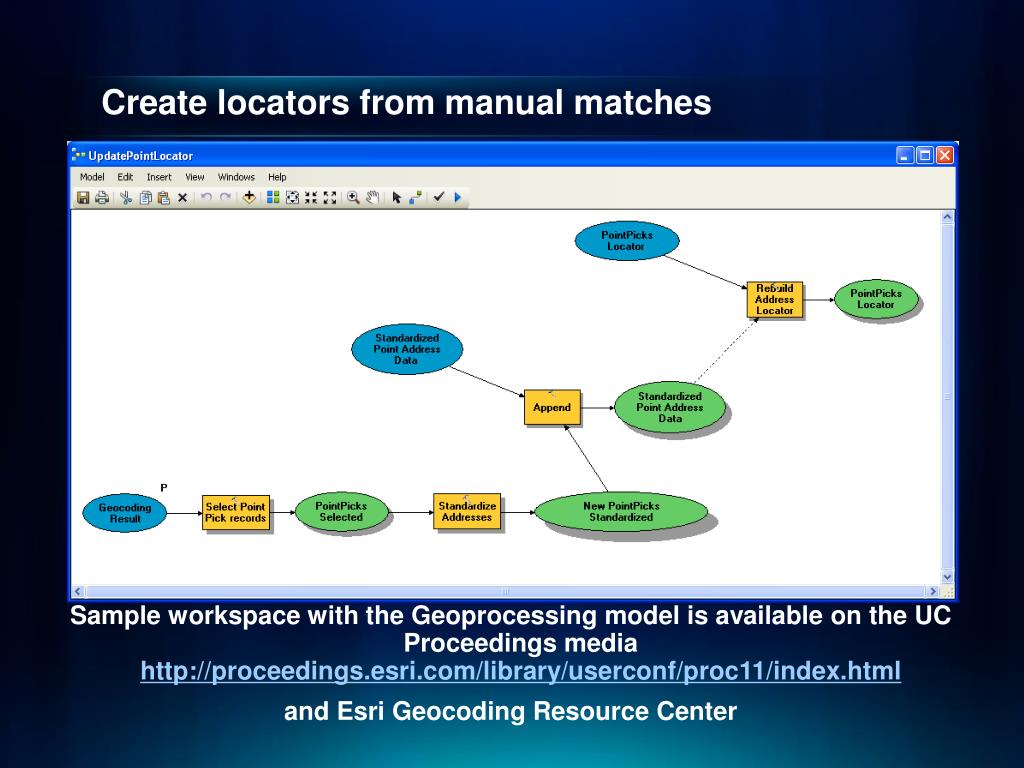Close the UpdatePointLocator window

pos(944,155)
